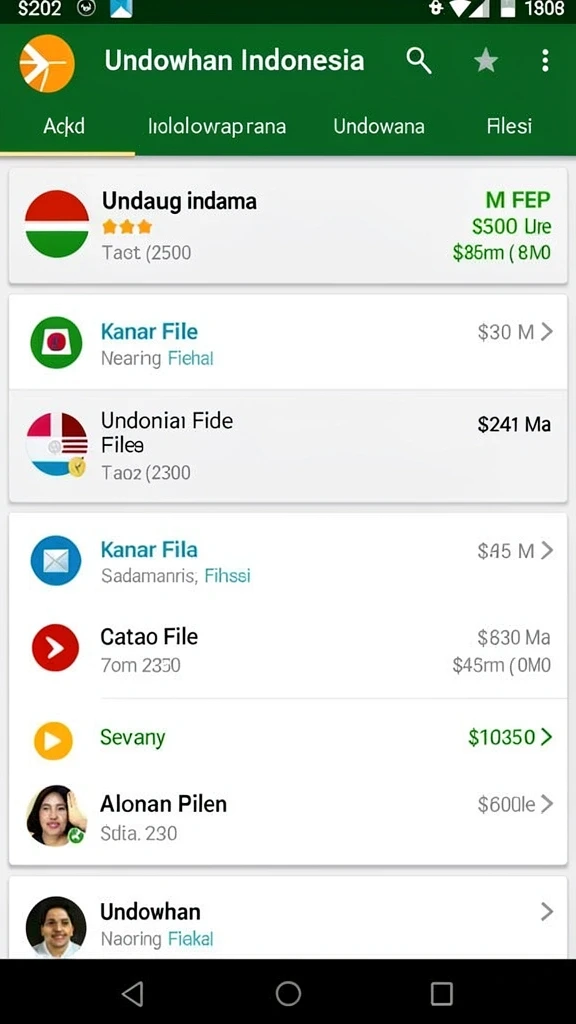Expand Kanar Fila row via $45 M chevron

[547, 551]
